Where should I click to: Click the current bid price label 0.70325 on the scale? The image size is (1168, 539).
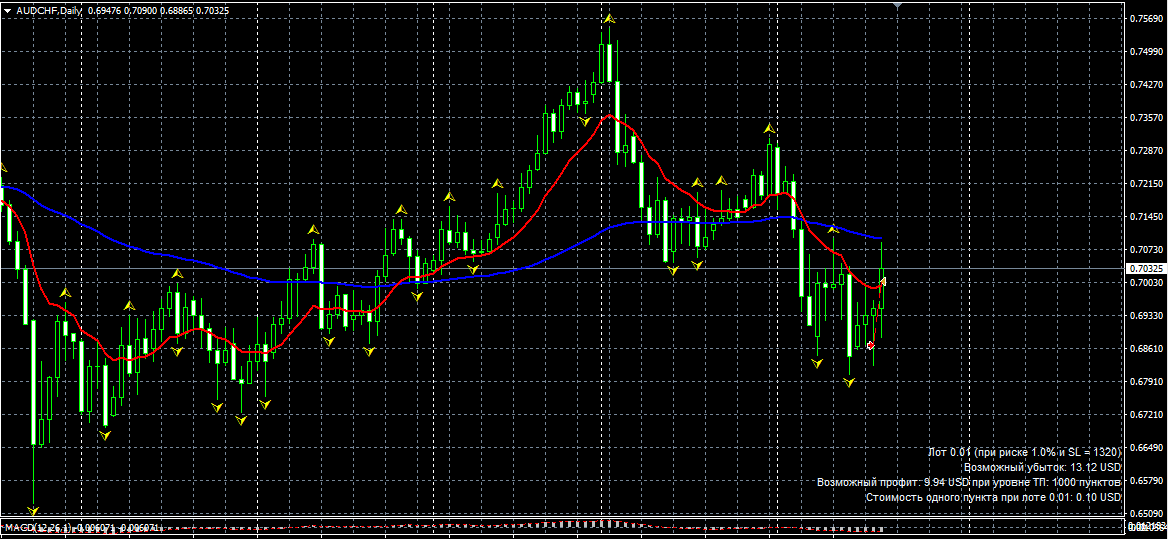[x=1146, y=268]
